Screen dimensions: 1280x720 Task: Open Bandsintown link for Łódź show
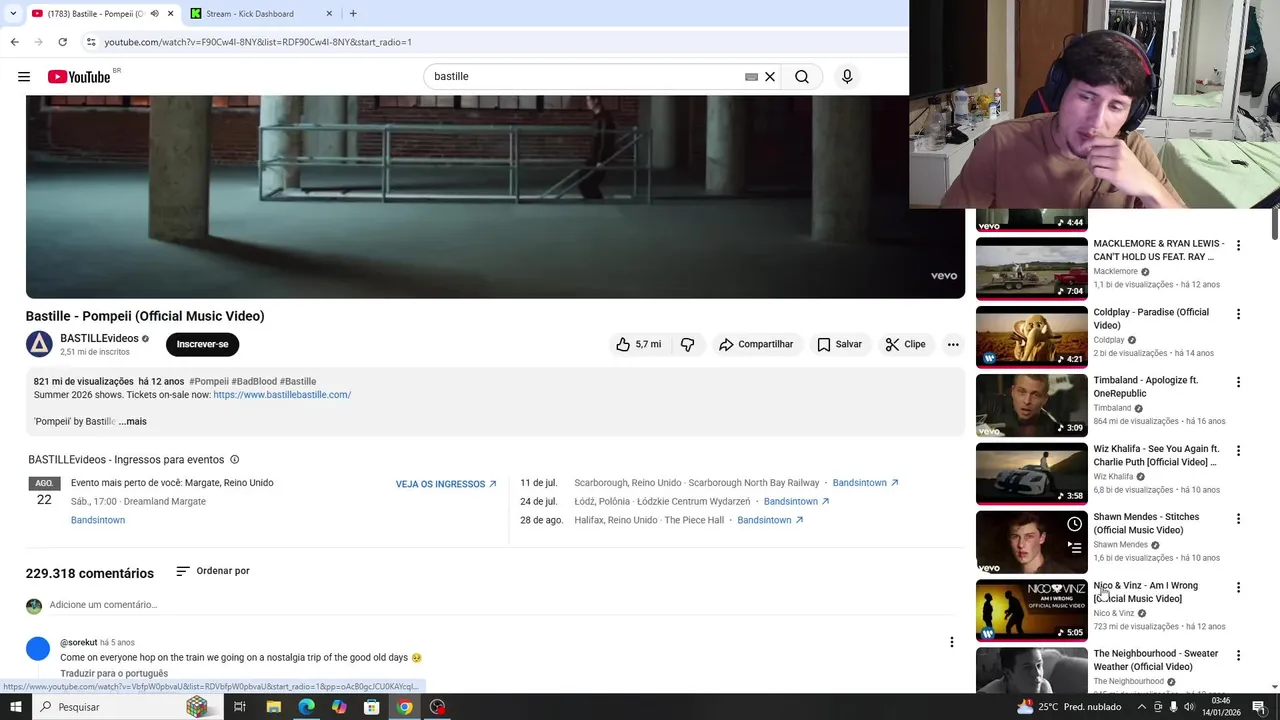tap(796, 501)
